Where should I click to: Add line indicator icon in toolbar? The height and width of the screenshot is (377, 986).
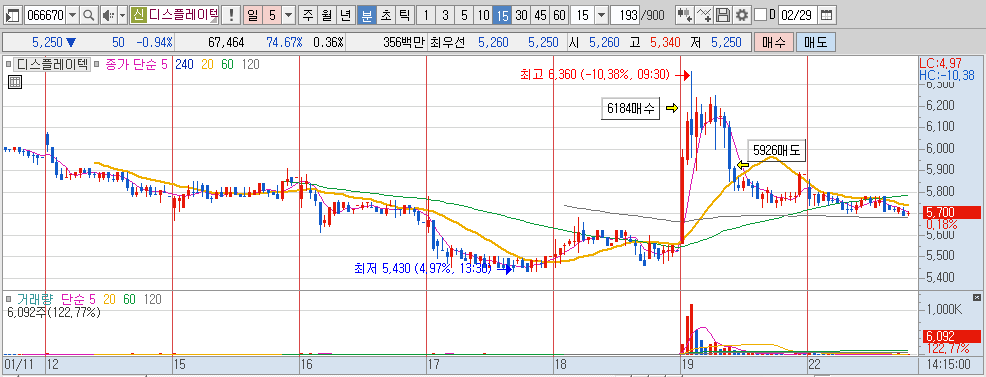click(705, 15)
